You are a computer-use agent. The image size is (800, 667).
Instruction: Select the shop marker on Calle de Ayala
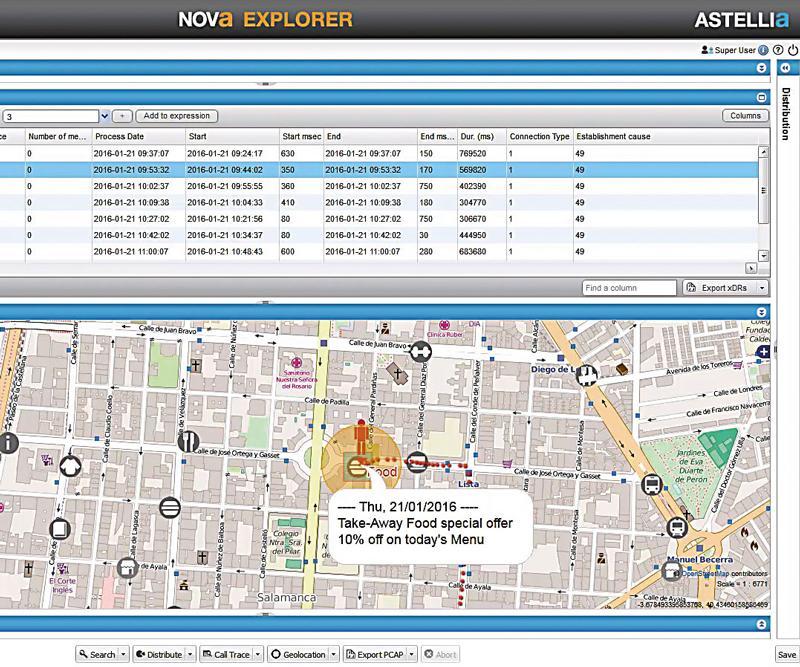point(127,567)
